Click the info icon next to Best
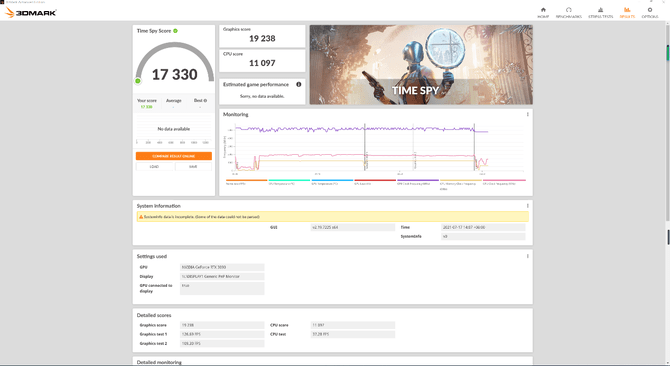 (206, 101)
